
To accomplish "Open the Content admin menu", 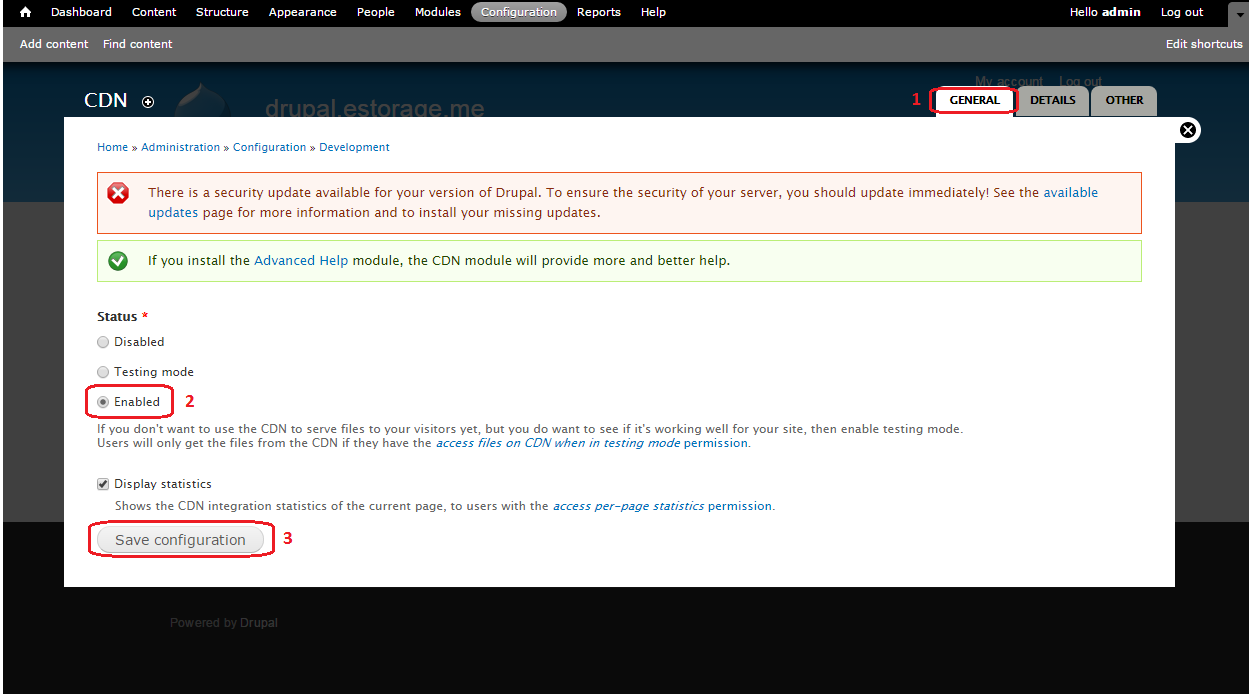I will click(154, 12).
